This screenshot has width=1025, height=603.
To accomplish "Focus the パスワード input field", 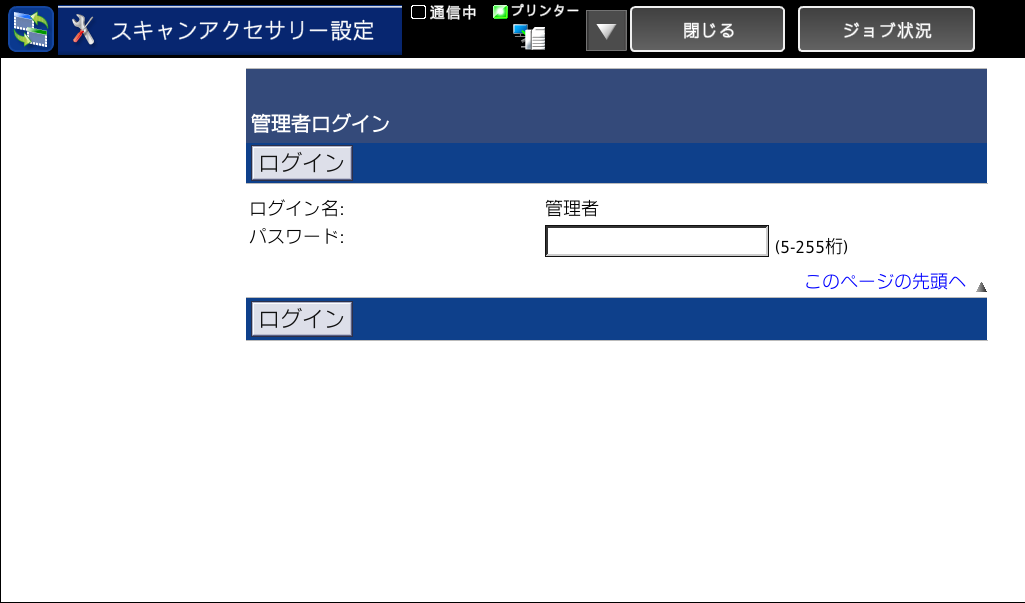I will click(656, 241).
